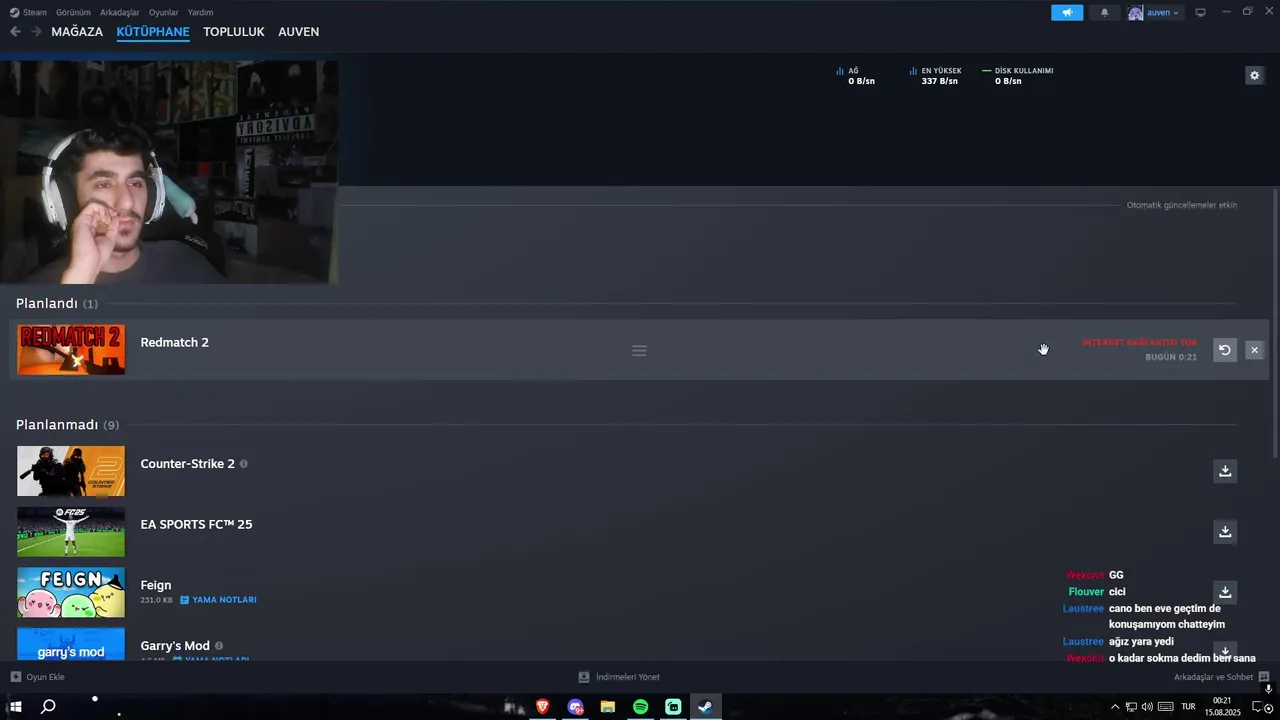Open İndirmeleri Yönet downloads manager

point(619,677)
